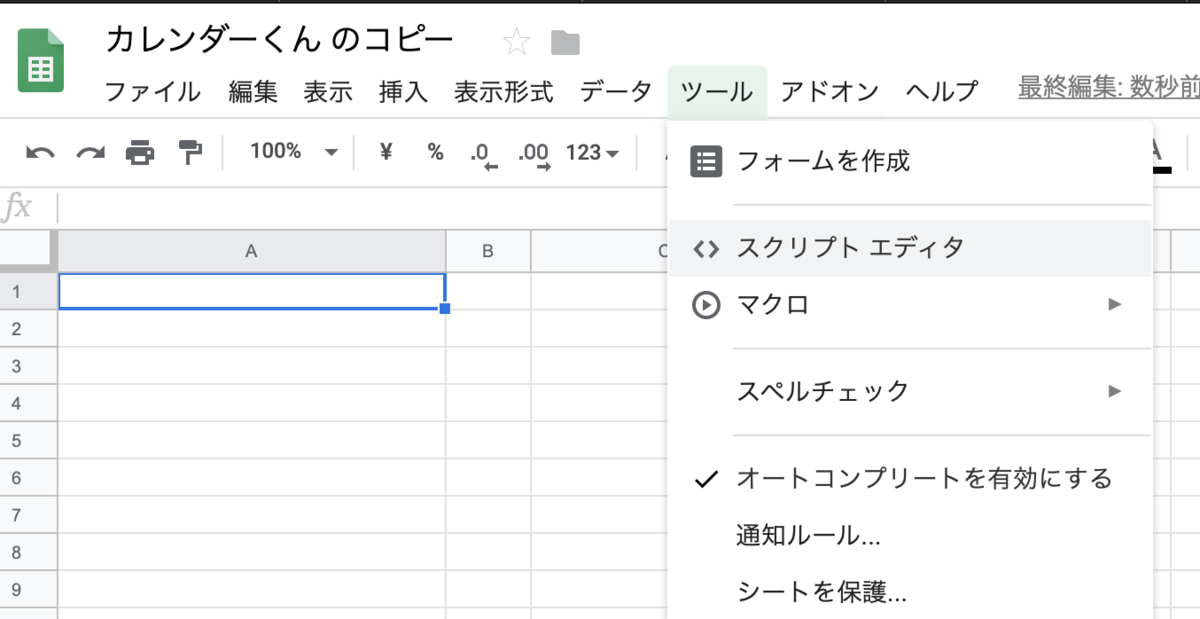Star this spreadsheet
This screenshot has width=1200, height=619.
click(x=516, y=42)
